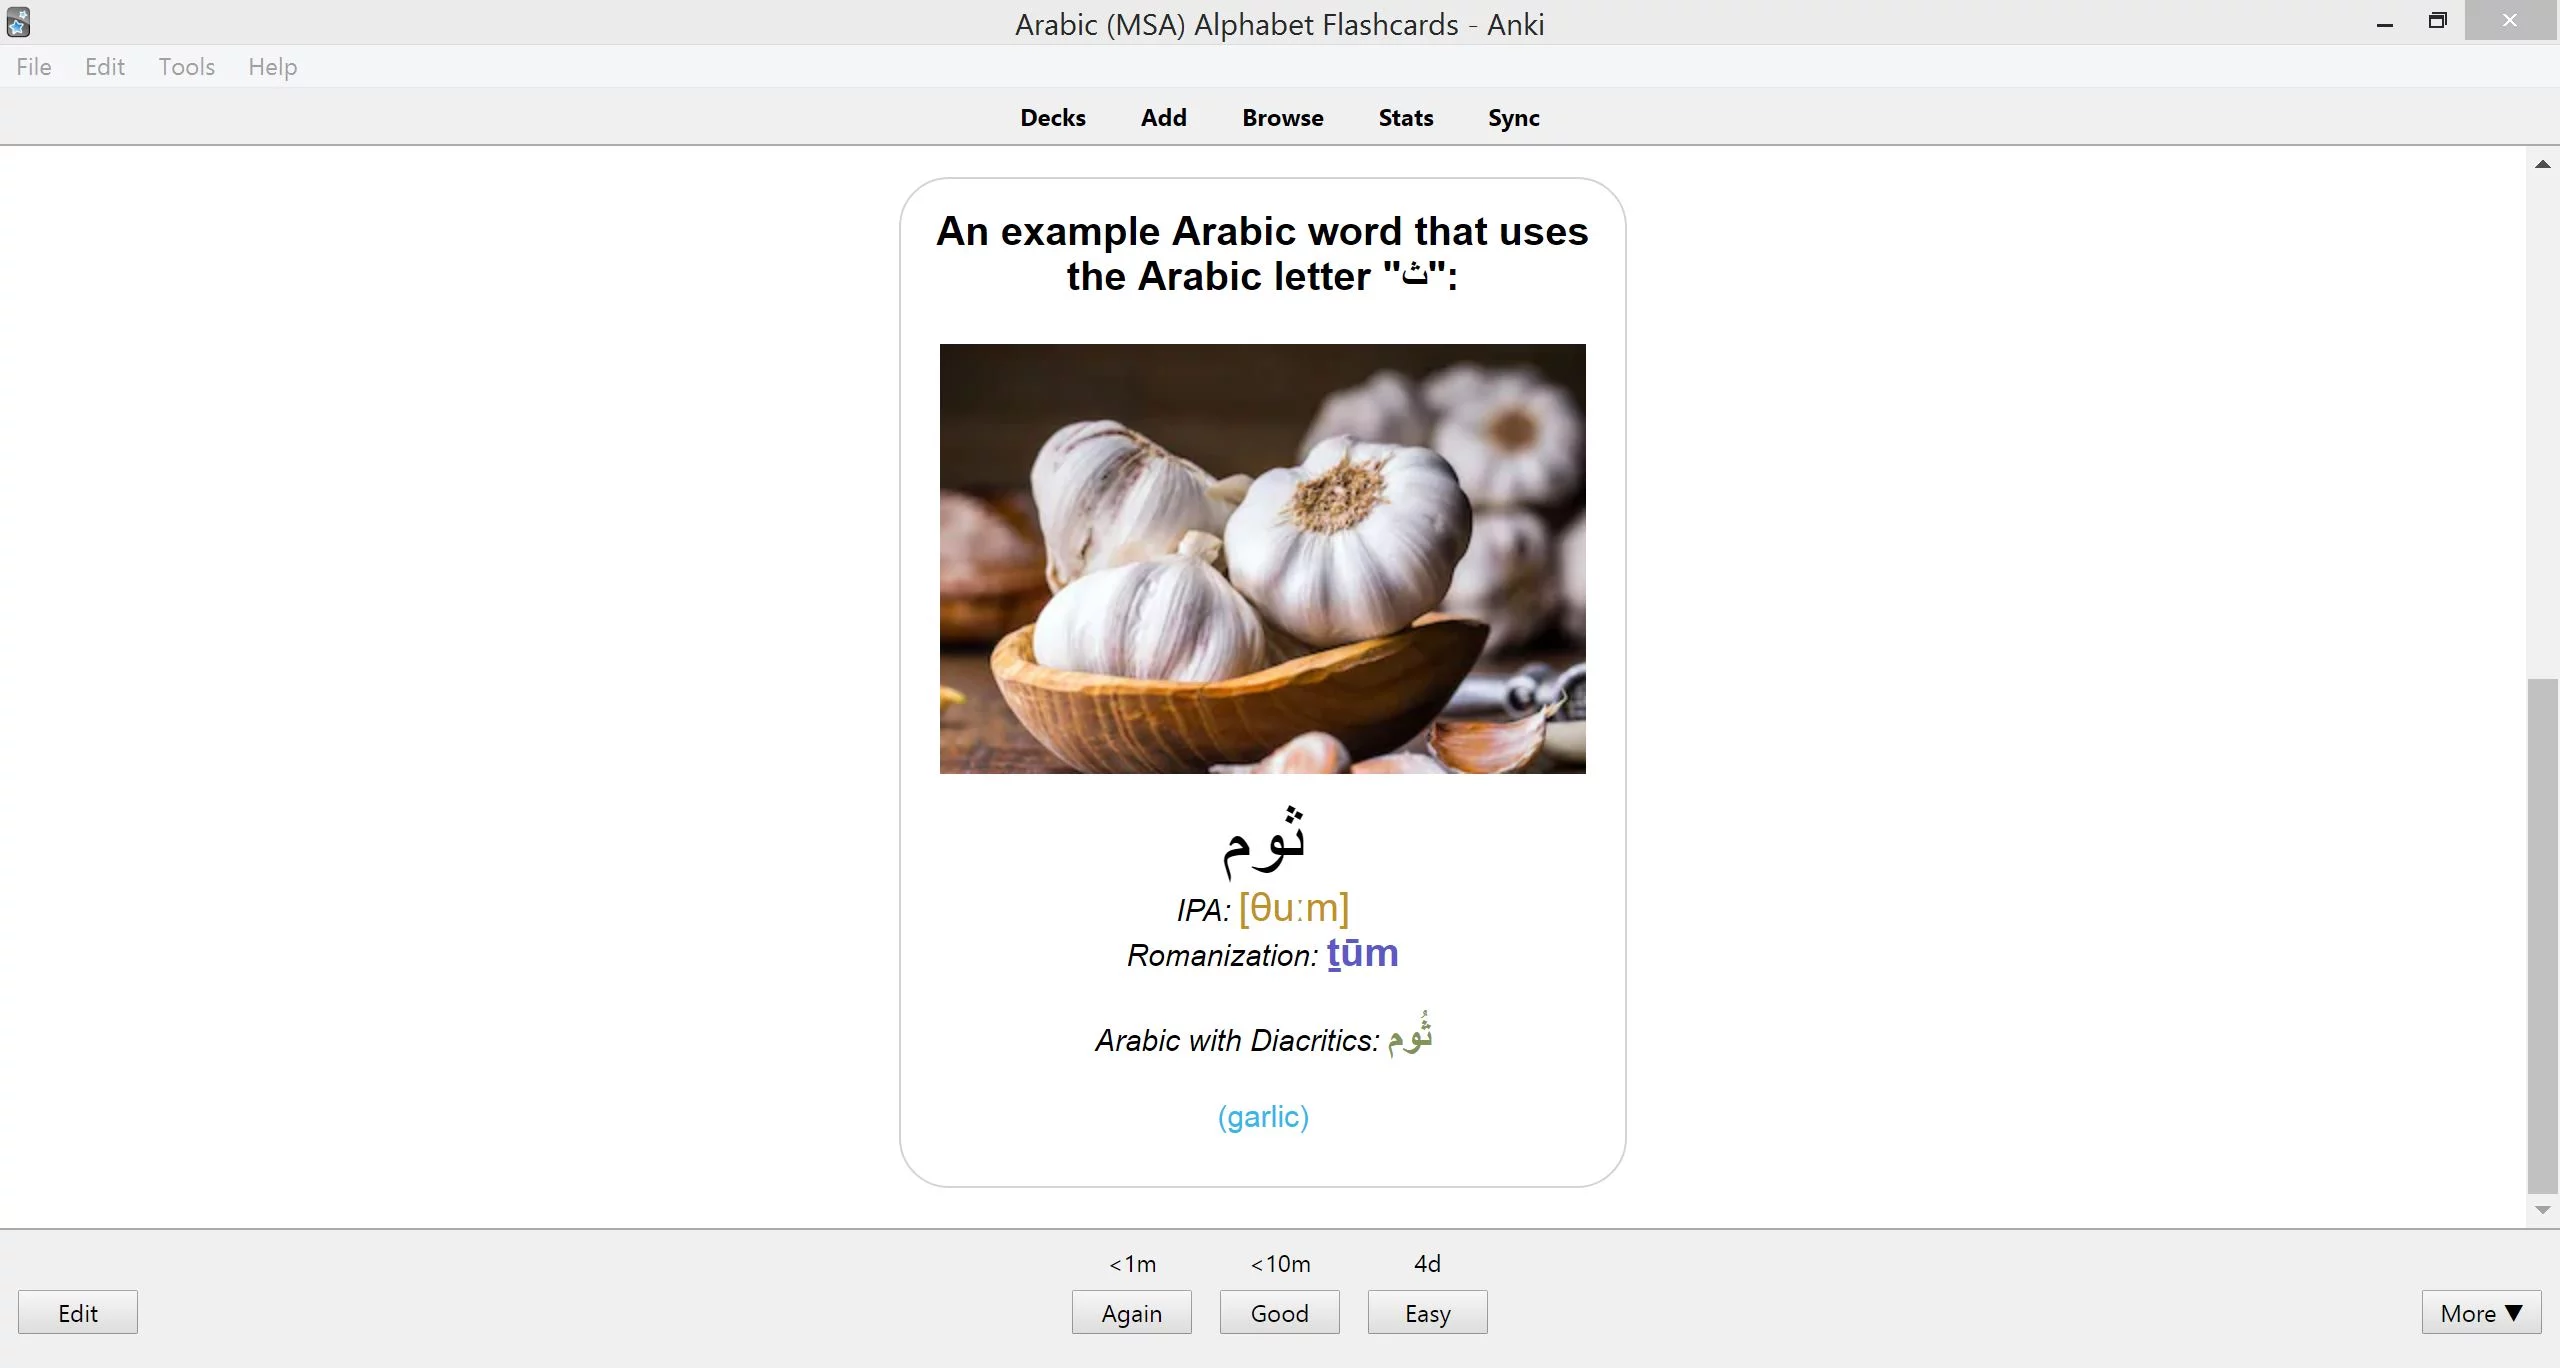Rate the card as Good
Image resolution: width=2560 pixels, height=1368 pixels.
pyautogui.click(x=1279, y=1313)
